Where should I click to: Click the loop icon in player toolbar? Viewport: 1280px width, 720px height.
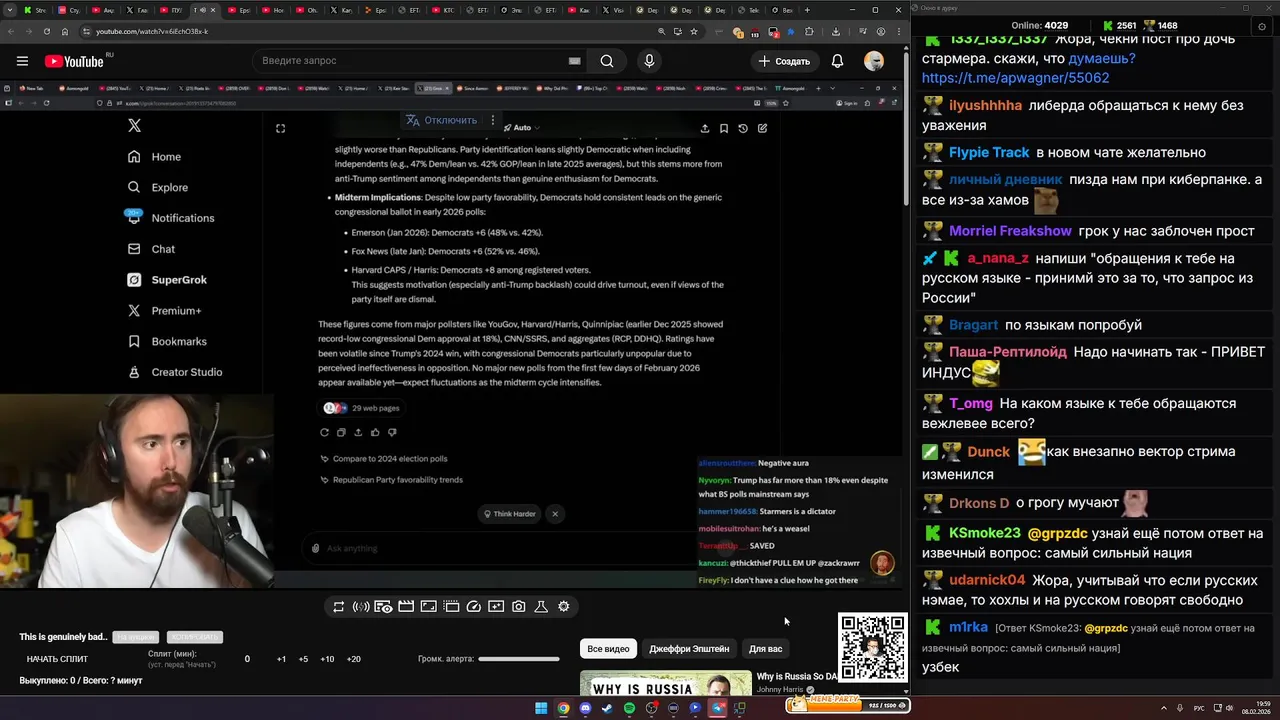click(x=339, y=606)
